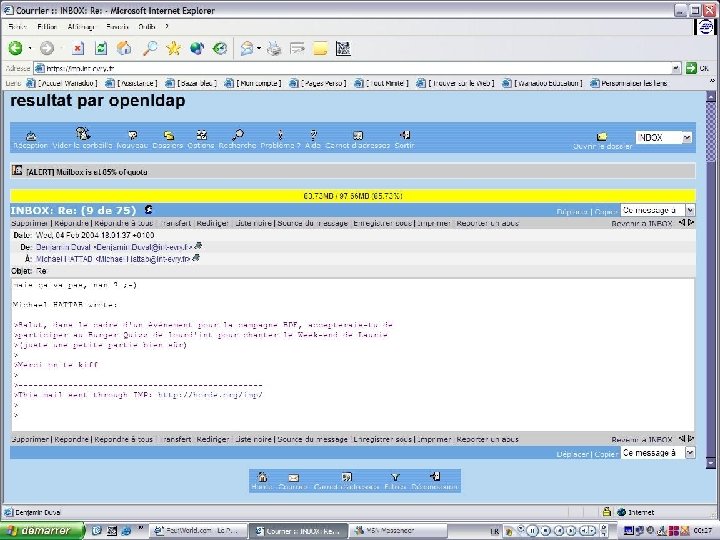
Task: Refresh the page using the green arrows icon
Action: tap(101, 48)
